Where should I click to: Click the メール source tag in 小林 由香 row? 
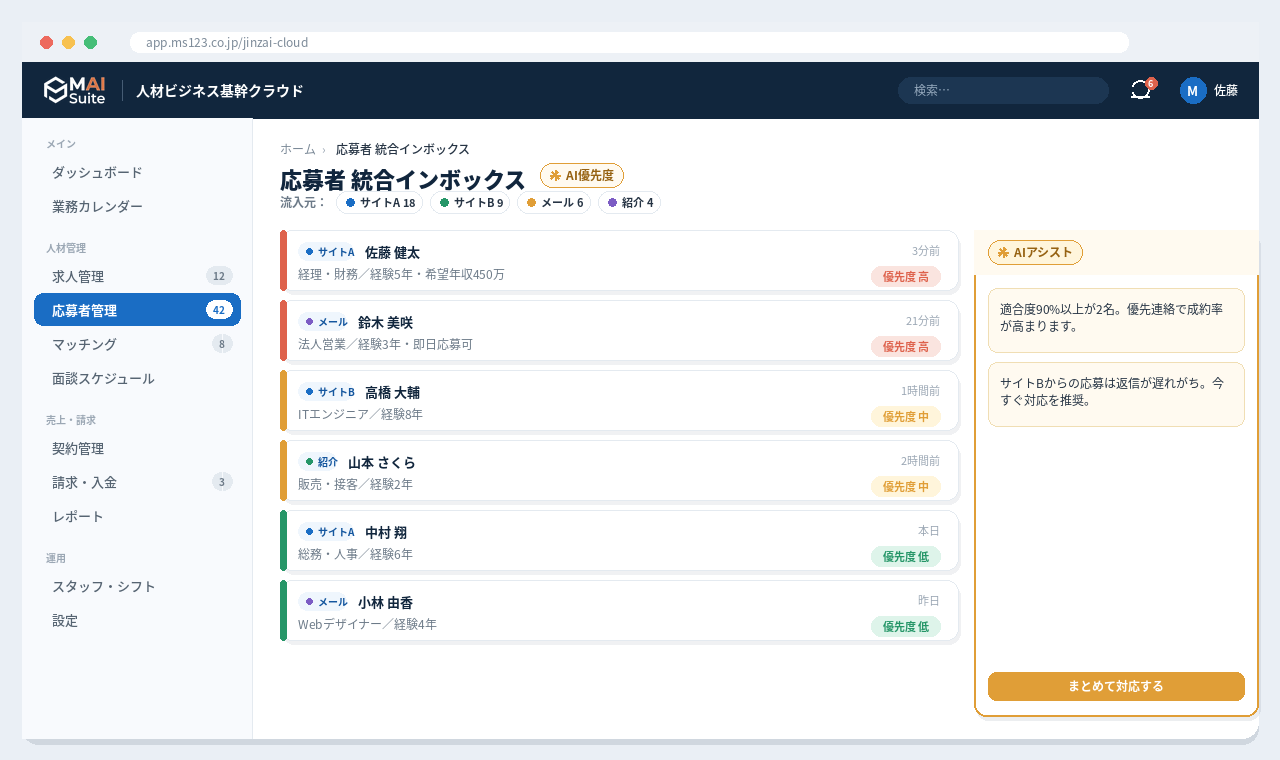(326, 602)
